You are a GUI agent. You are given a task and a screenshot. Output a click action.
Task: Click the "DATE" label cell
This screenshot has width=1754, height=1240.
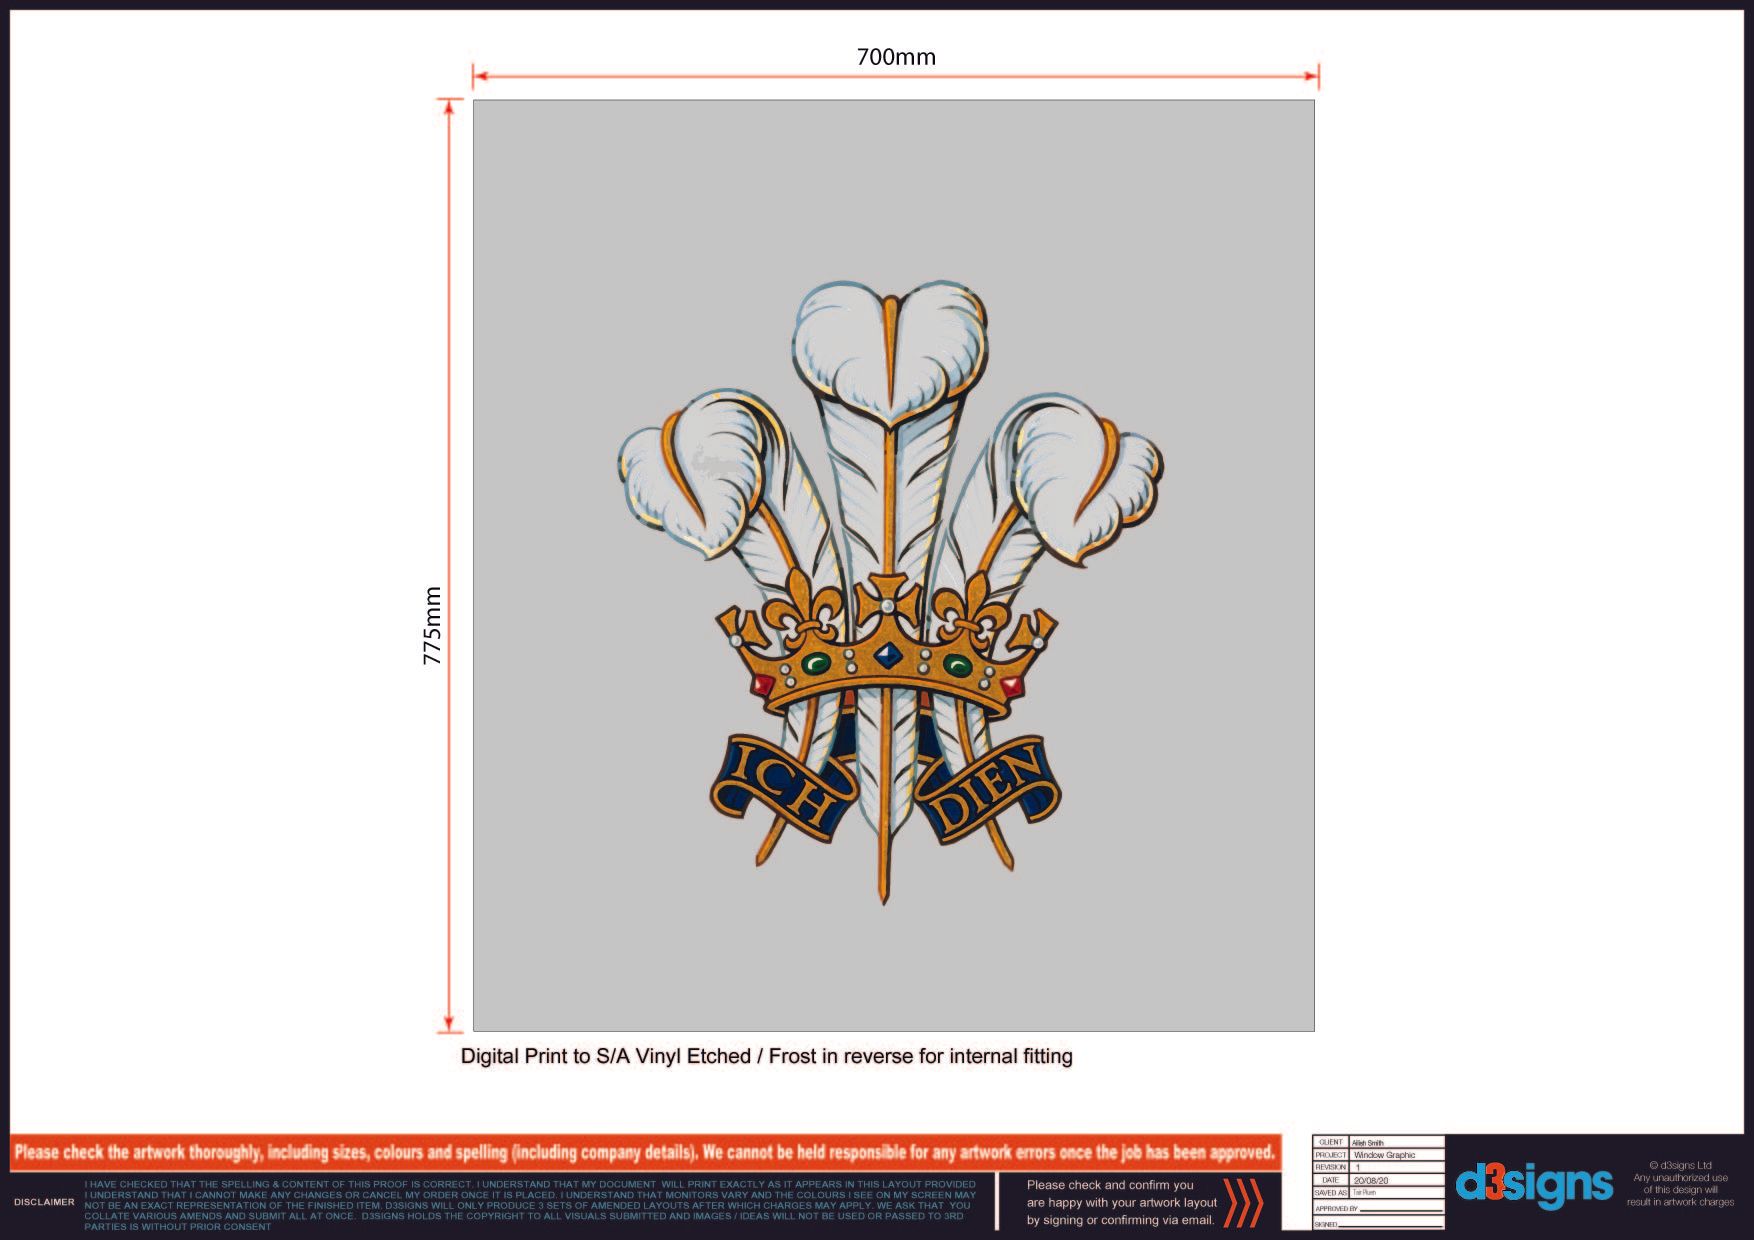click(x=1331, y=1180)
